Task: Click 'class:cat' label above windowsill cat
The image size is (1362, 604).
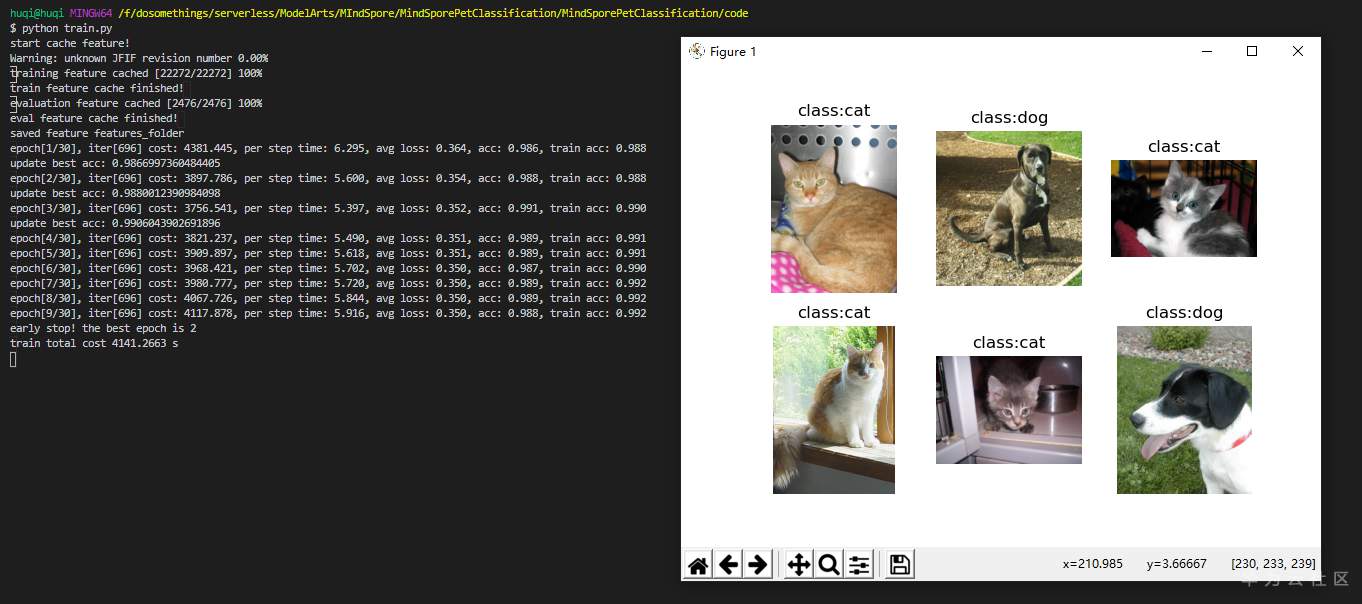Action: click(834, 313)
